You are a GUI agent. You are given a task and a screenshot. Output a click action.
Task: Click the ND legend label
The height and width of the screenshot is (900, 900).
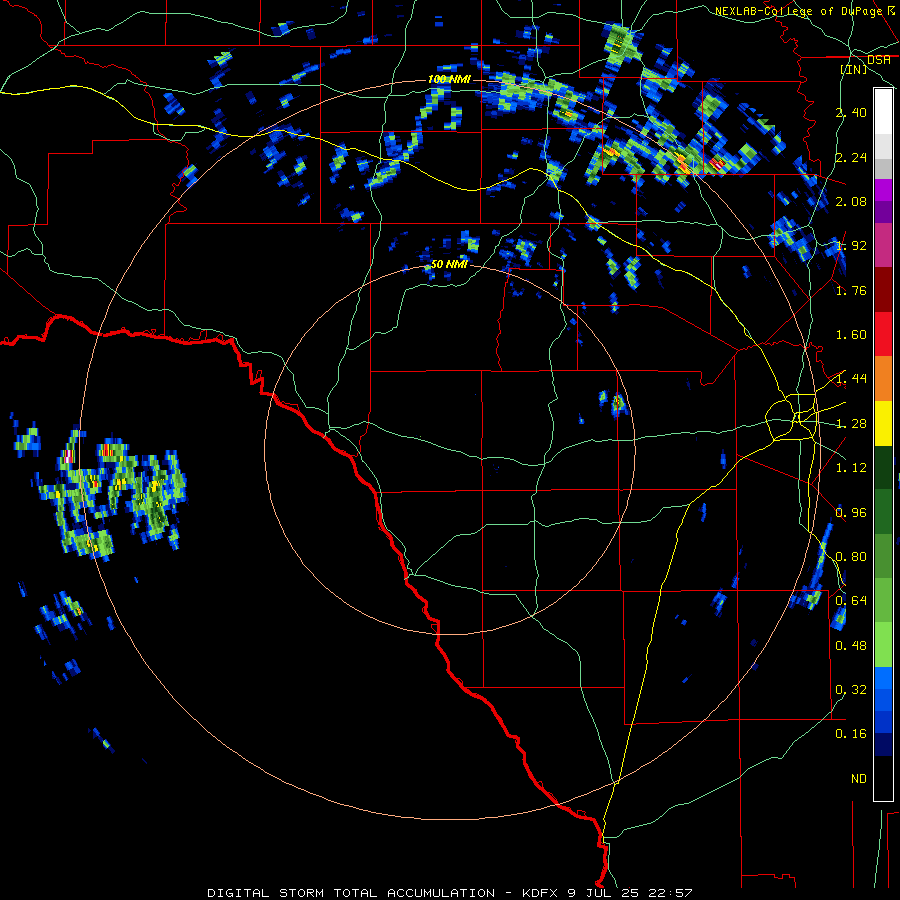(859, 779)
